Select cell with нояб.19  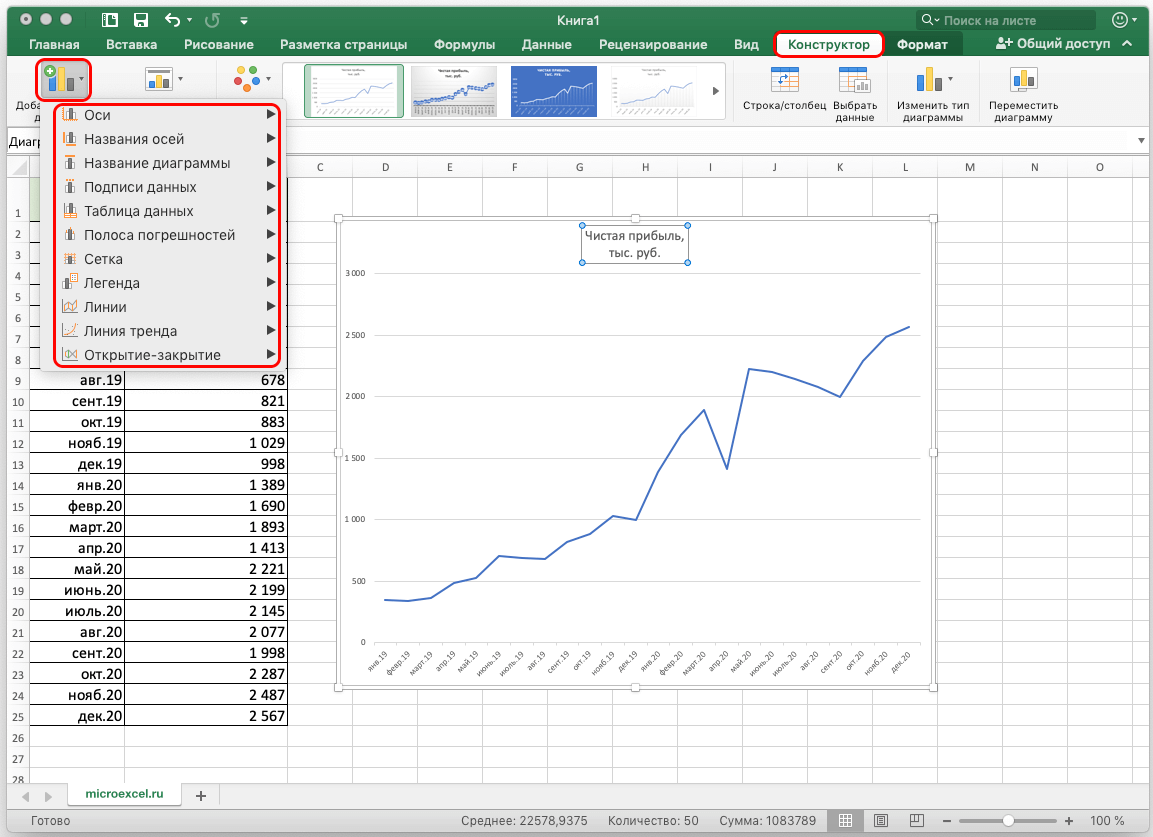77,443
